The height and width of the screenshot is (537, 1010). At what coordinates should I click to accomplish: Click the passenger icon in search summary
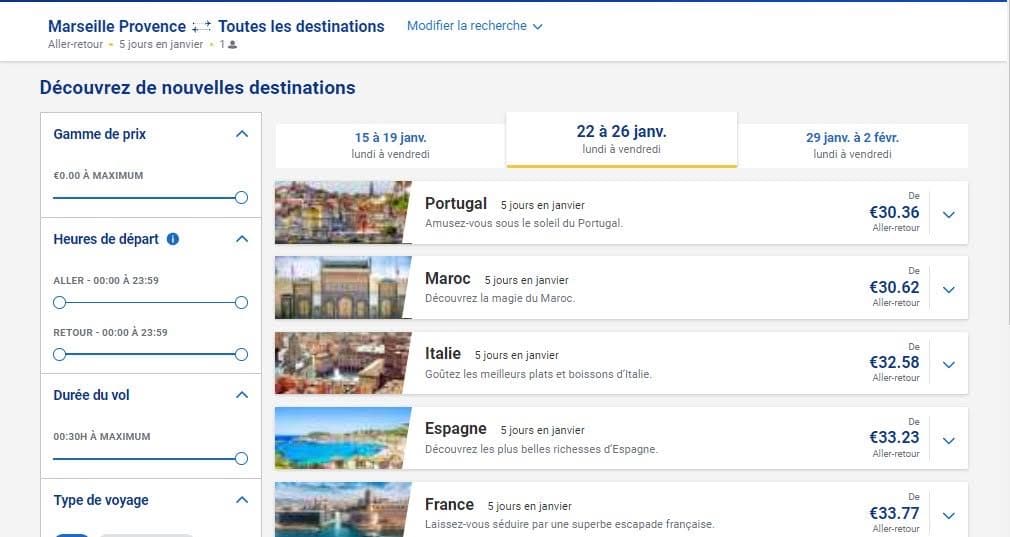pos(232,45)
